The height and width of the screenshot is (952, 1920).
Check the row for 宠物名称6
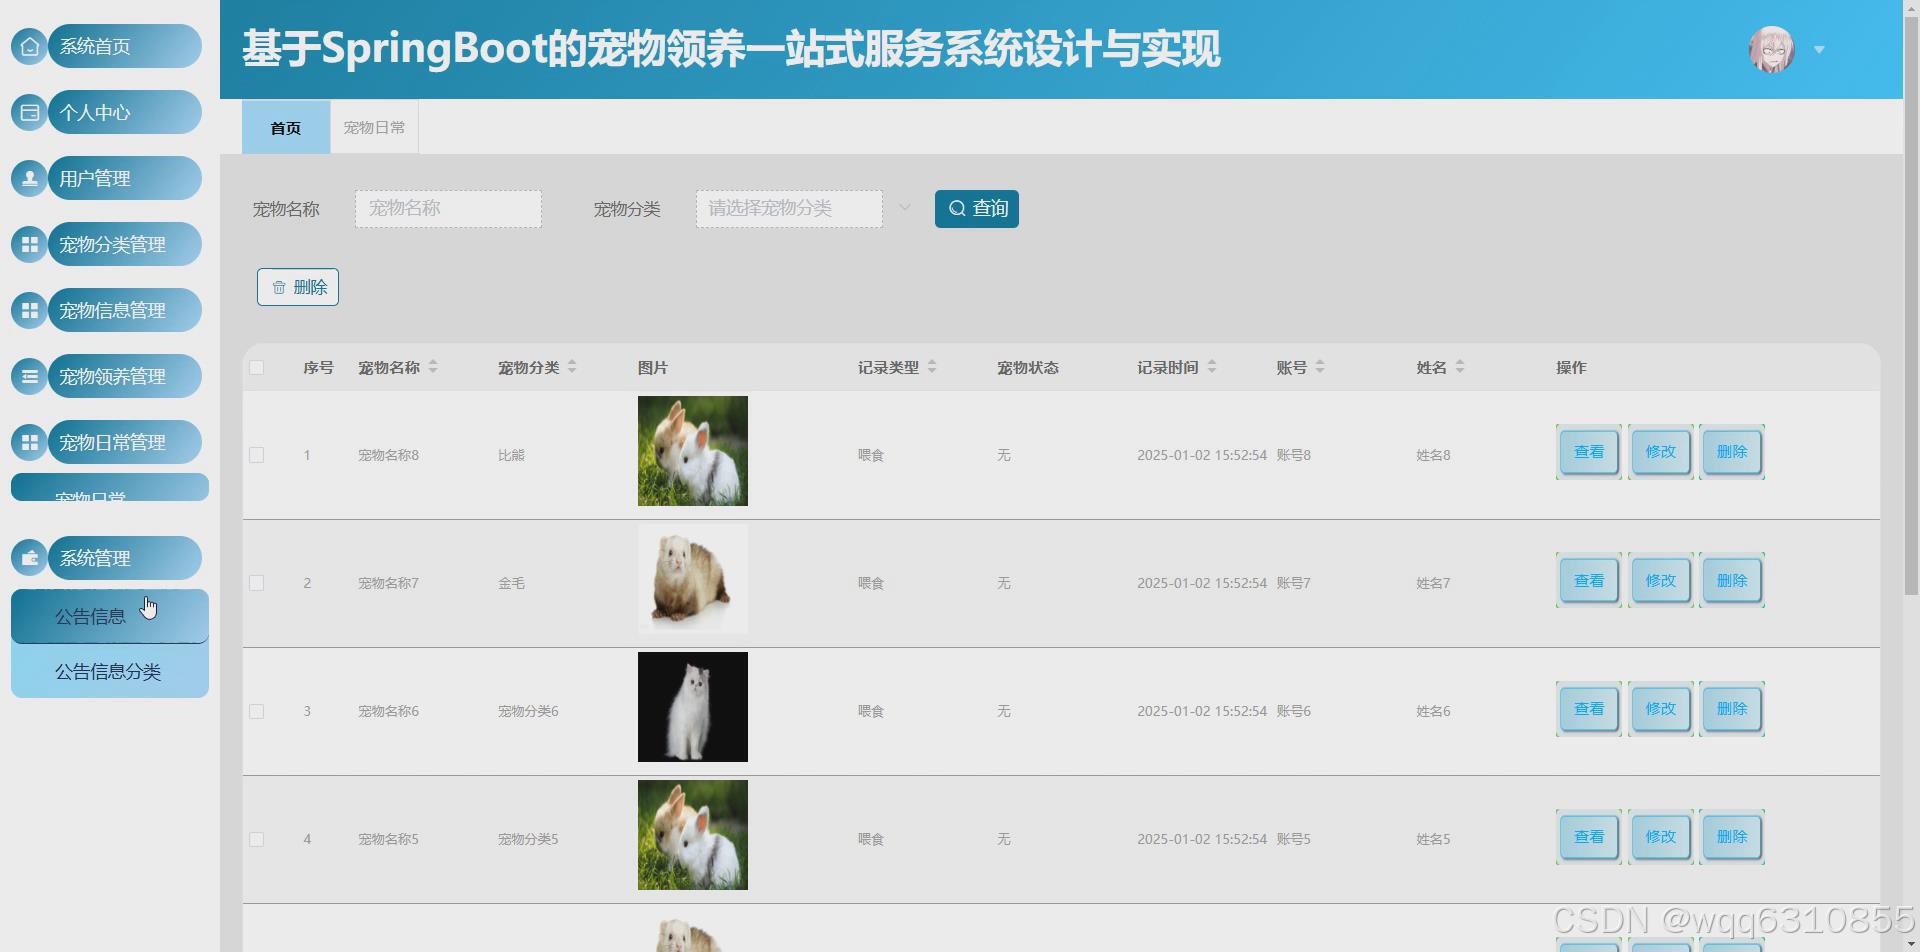tap(257, 711)
